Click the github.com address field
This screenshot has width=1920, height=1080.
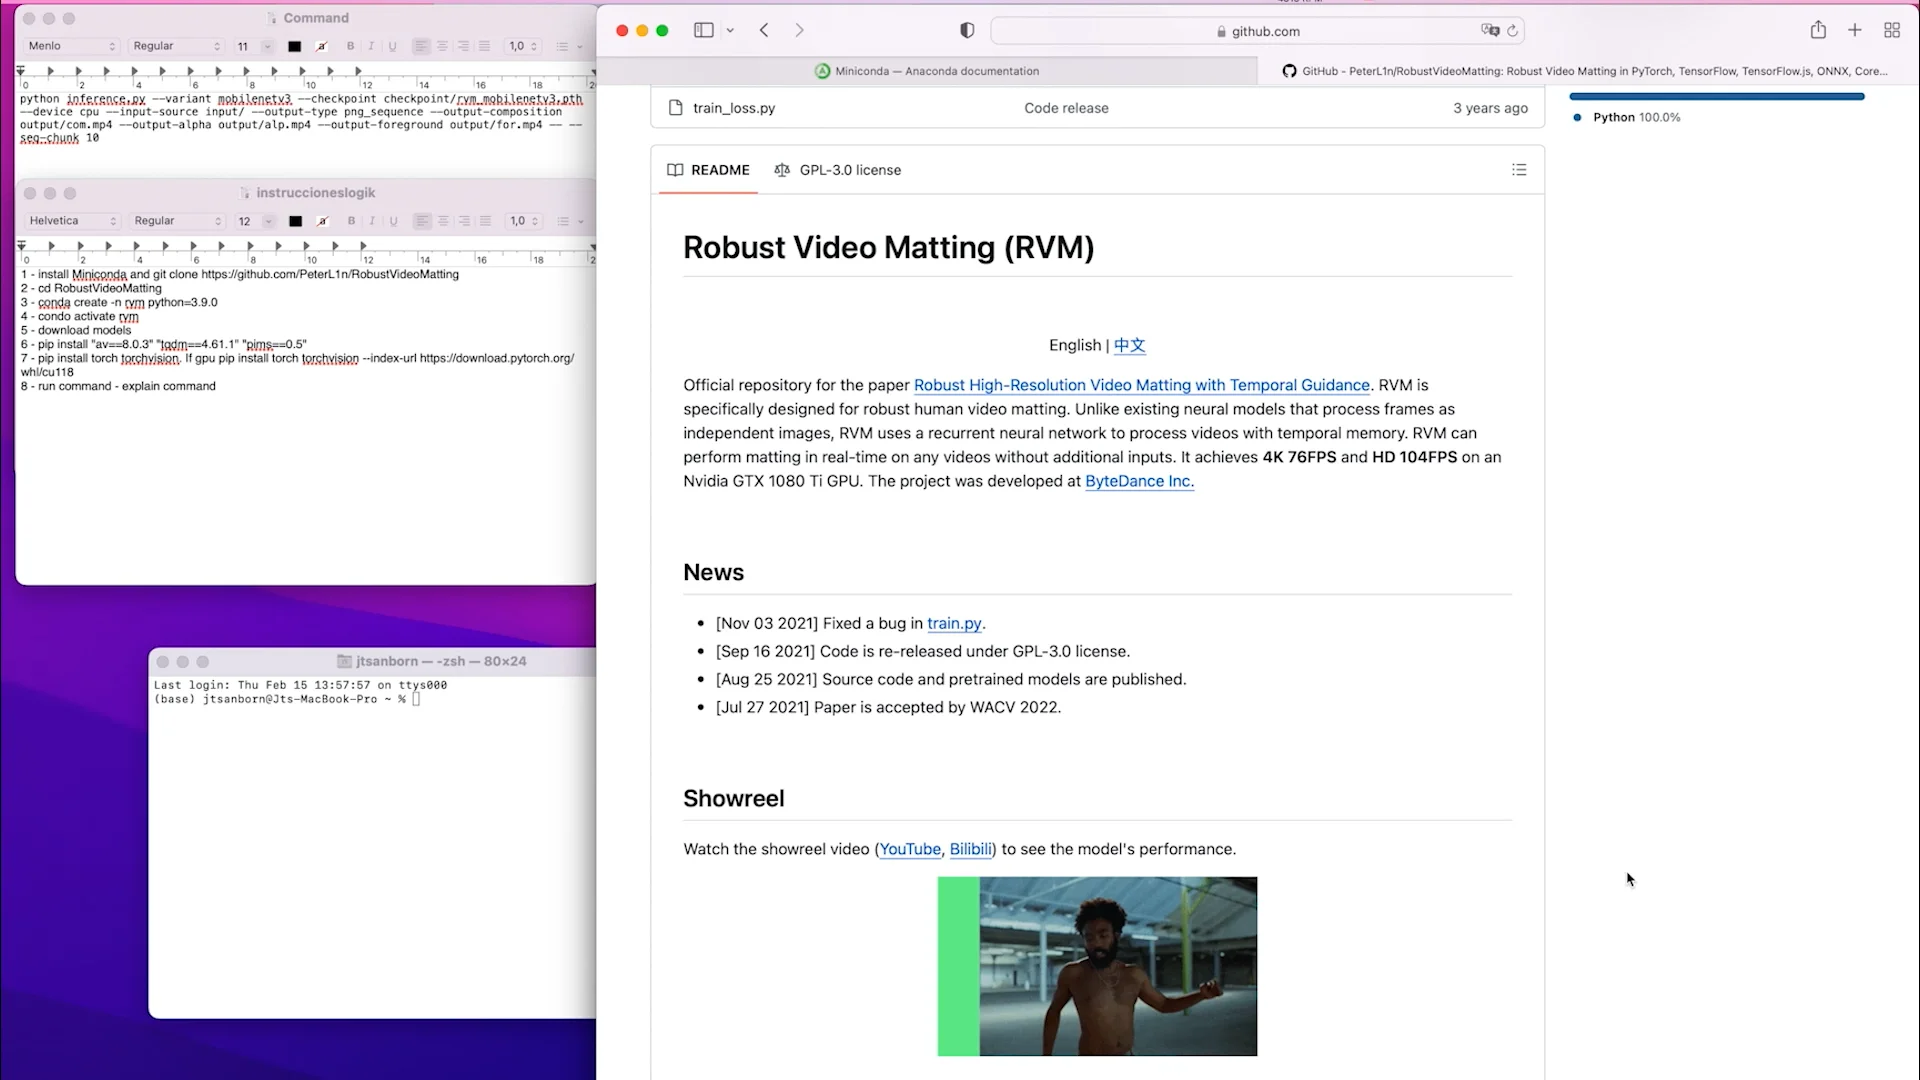pyautogui.click(x=1257, y=31)
